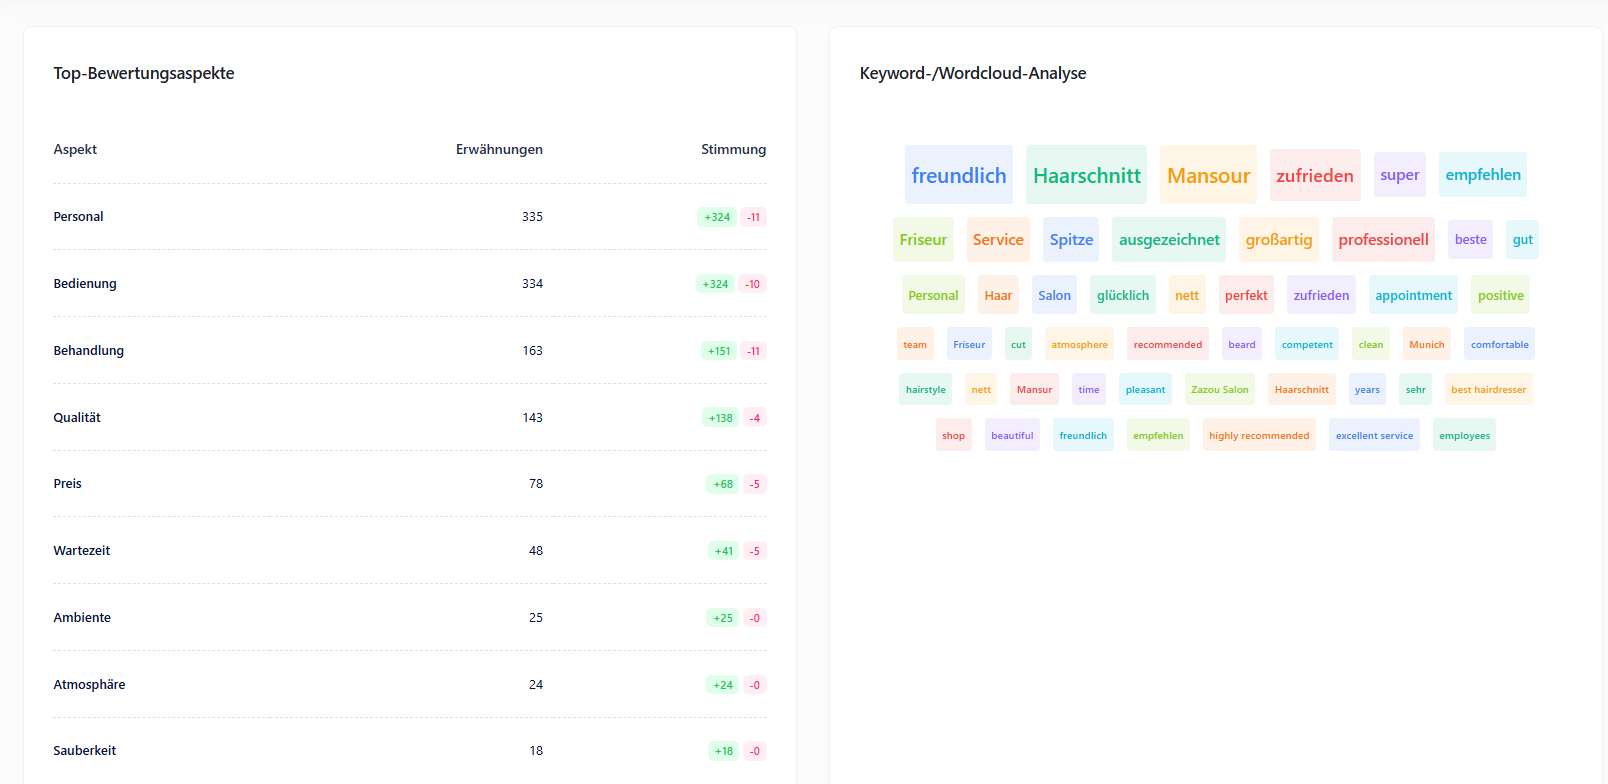Pick the 'best hairdresser' tag
1608x784 pixels.
pos(1488,390)
